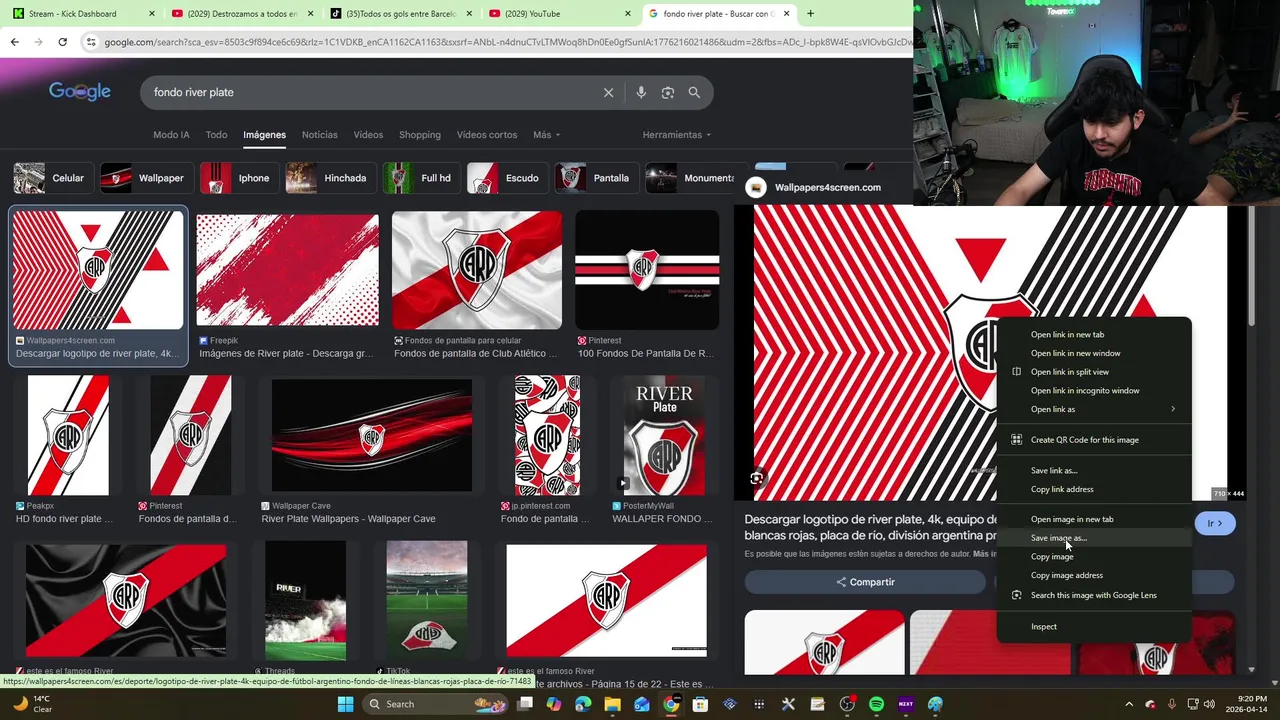Screen dimensions: 1280x720
Task: Open the weather widget showing 14°C
Action: (x=32, y=704)
